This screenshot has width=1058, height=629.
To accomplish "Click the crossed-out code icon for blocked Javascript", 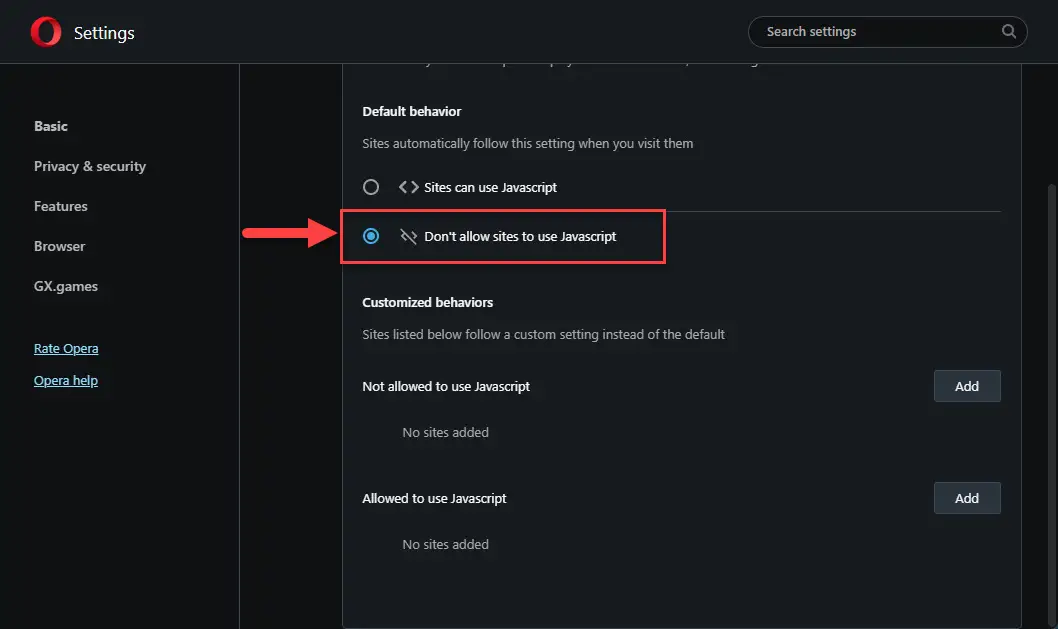I will [x=408, y=236].
